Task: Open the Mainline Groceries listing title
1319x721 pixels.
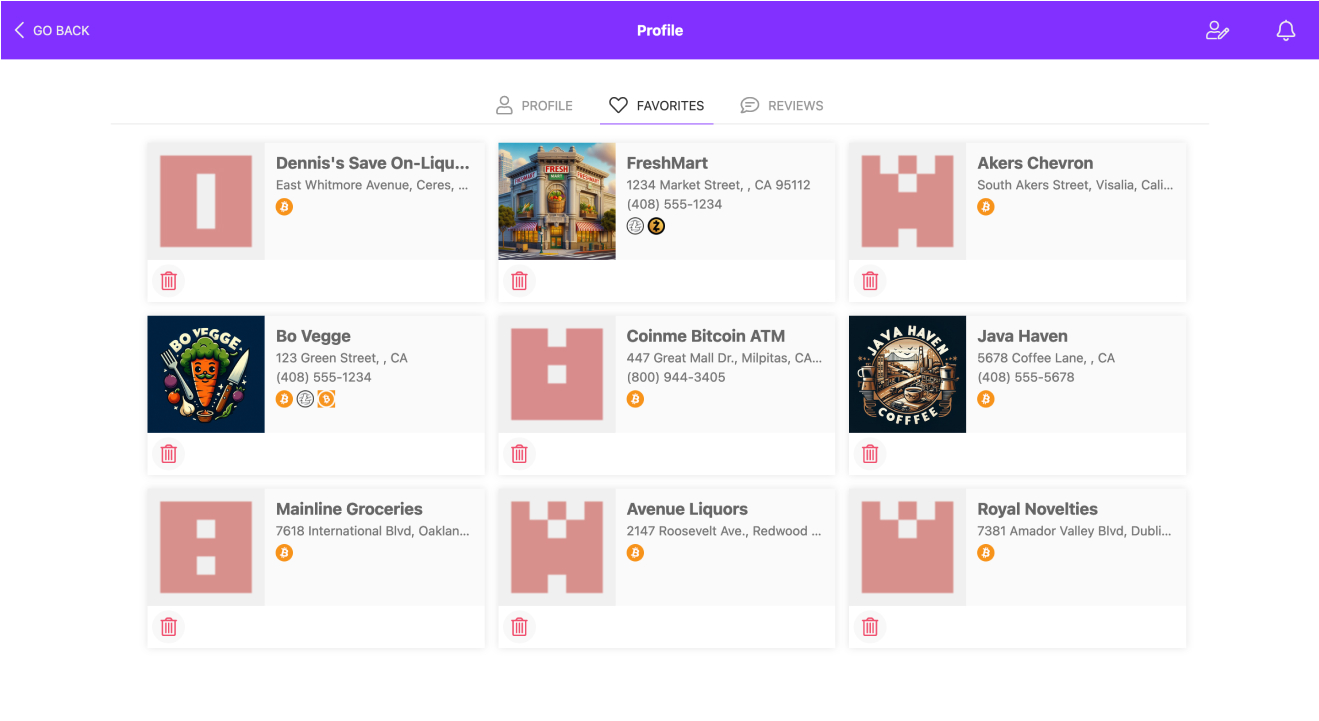Action: (x=349, y=509)
